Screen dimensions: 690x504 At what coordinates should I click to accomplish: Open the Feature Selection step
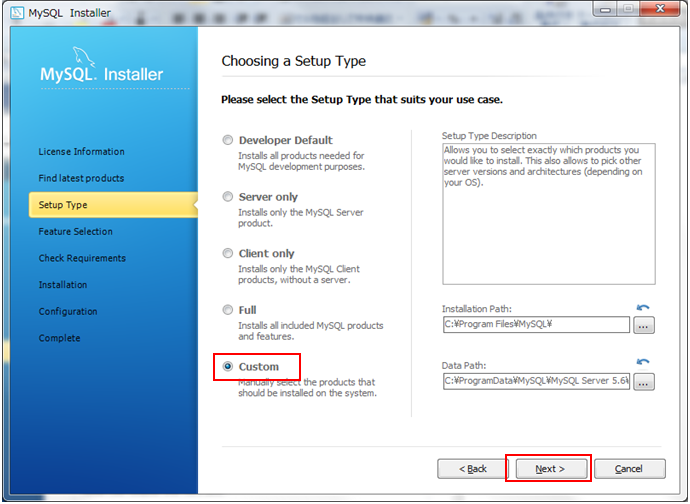pyautogui.click(x=76, y=232)
